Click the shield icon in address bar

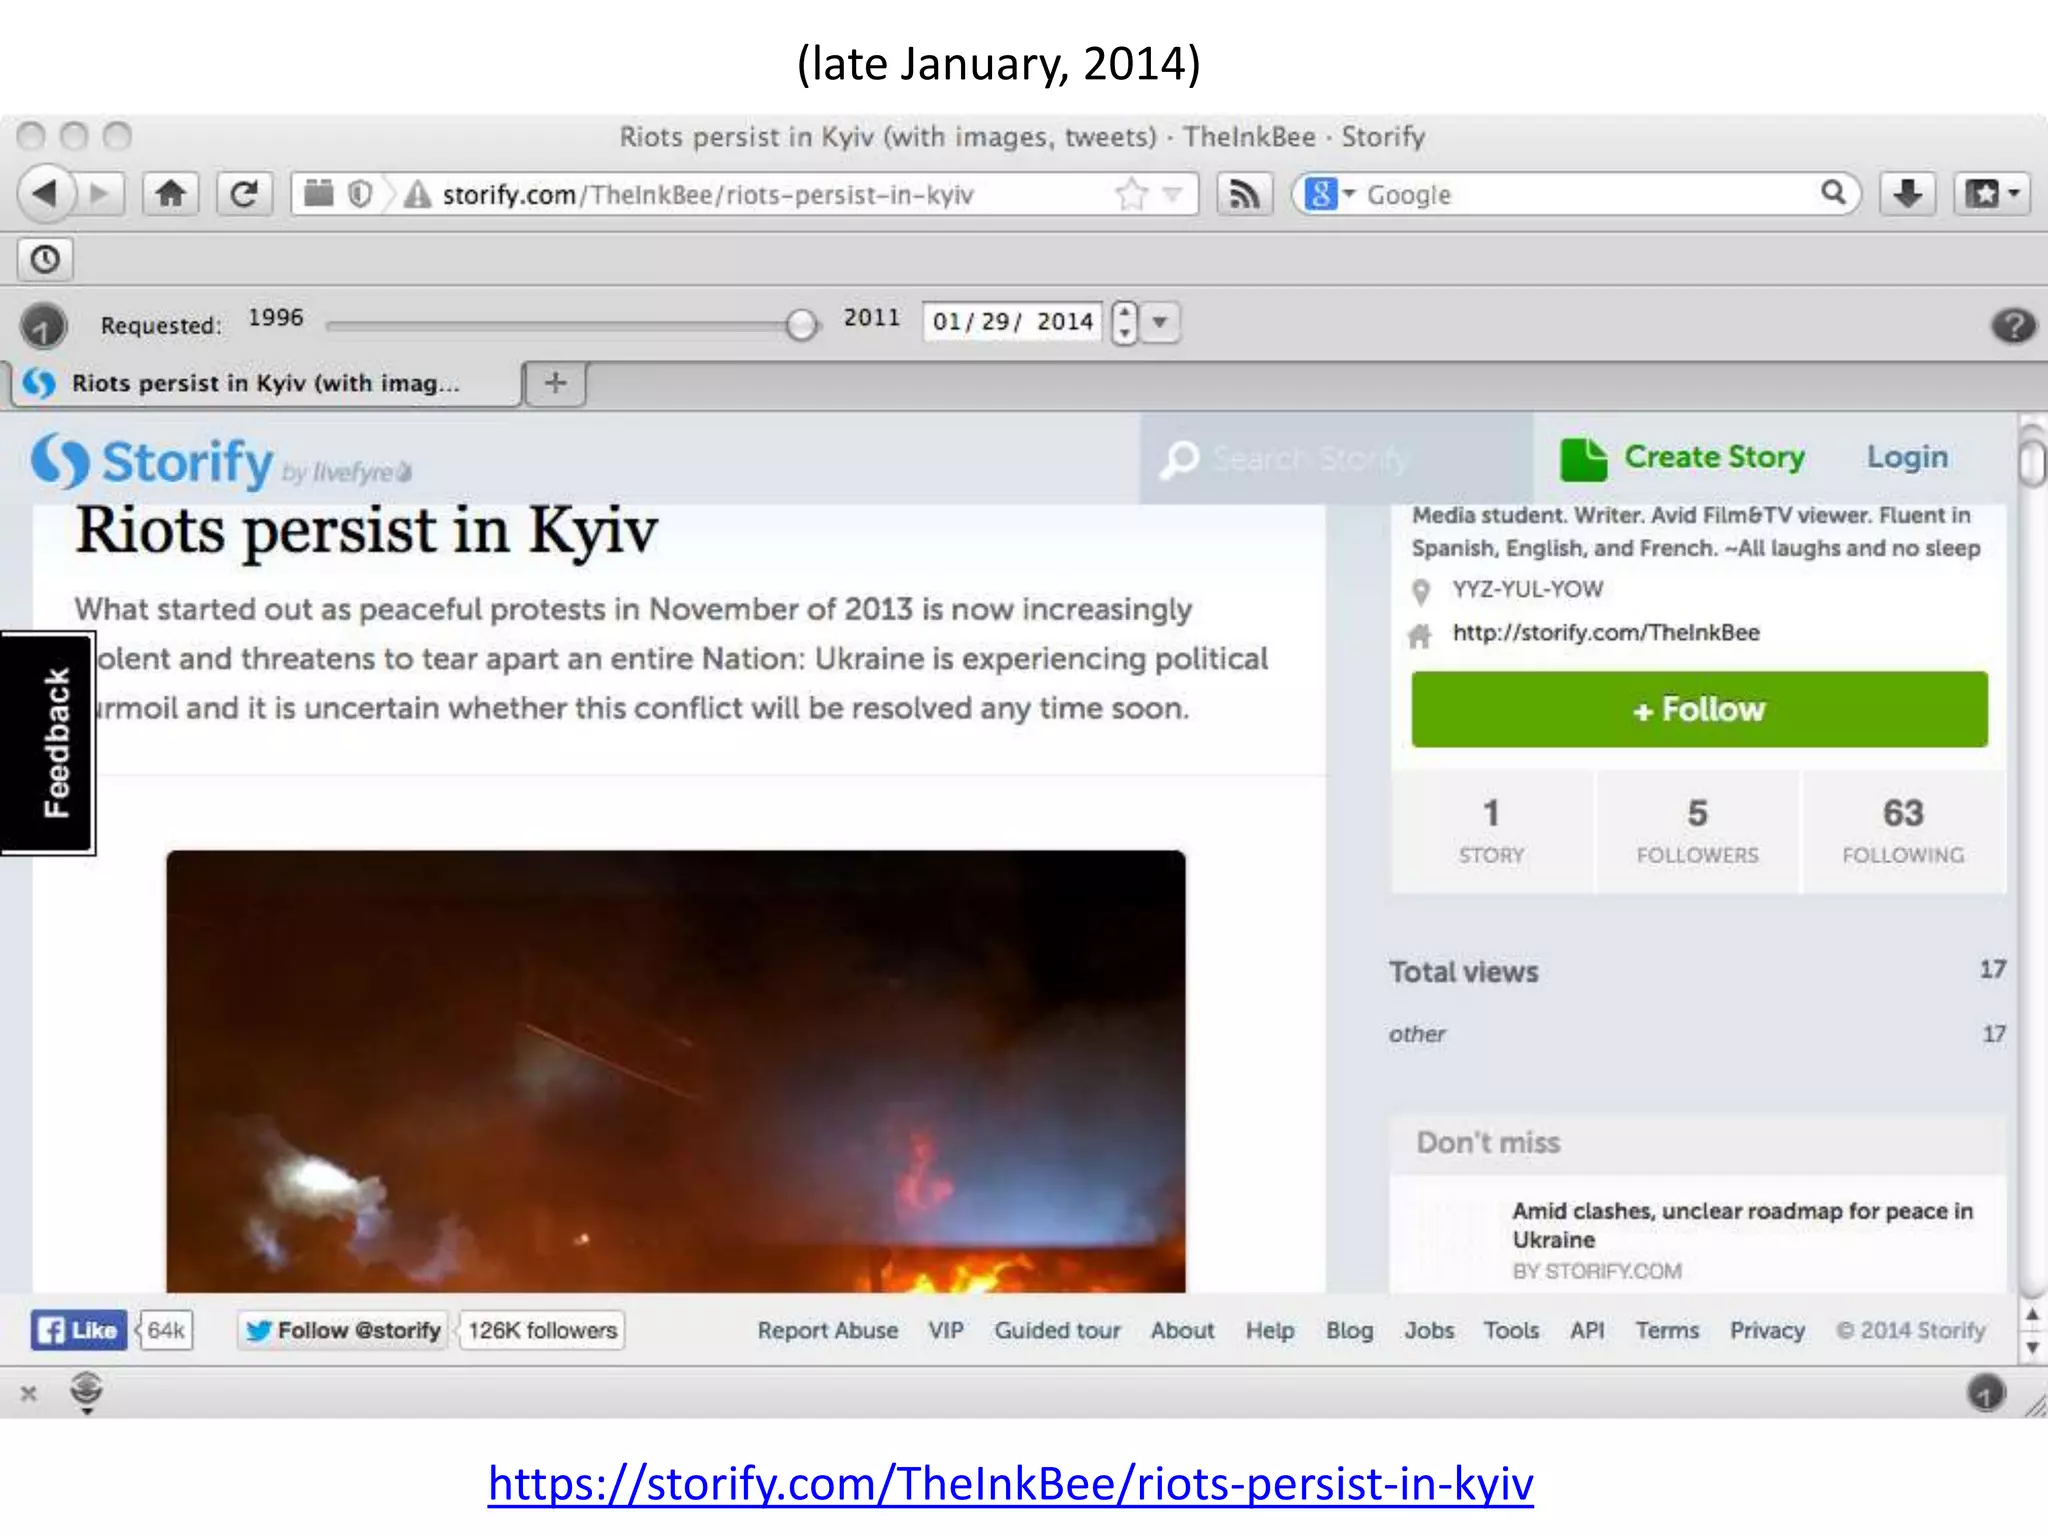[360, 193]
